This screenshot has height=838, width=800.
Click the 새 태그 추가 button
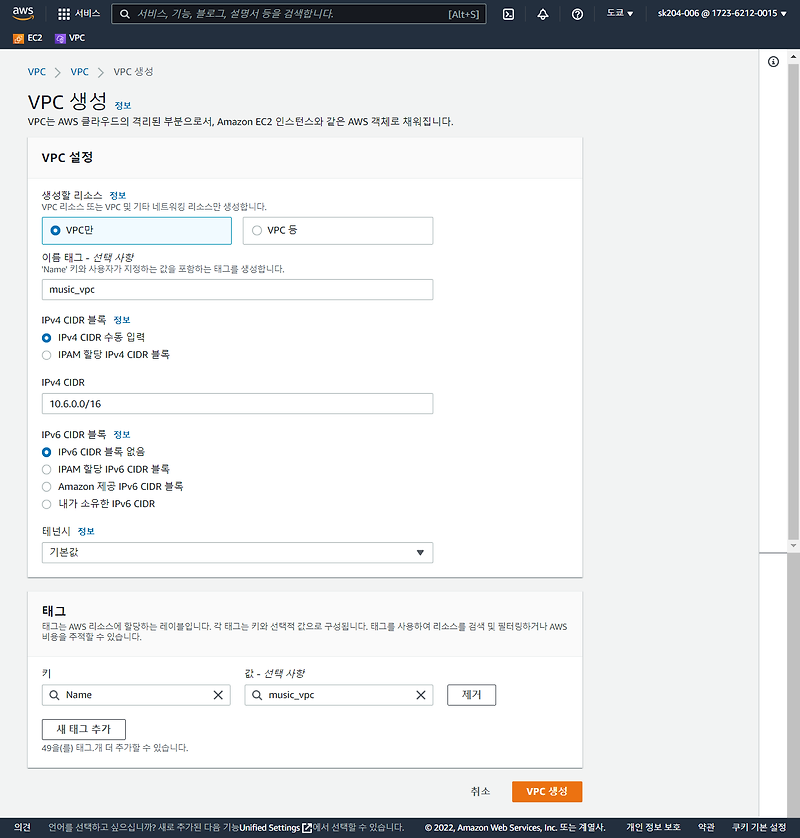(83, 729)
